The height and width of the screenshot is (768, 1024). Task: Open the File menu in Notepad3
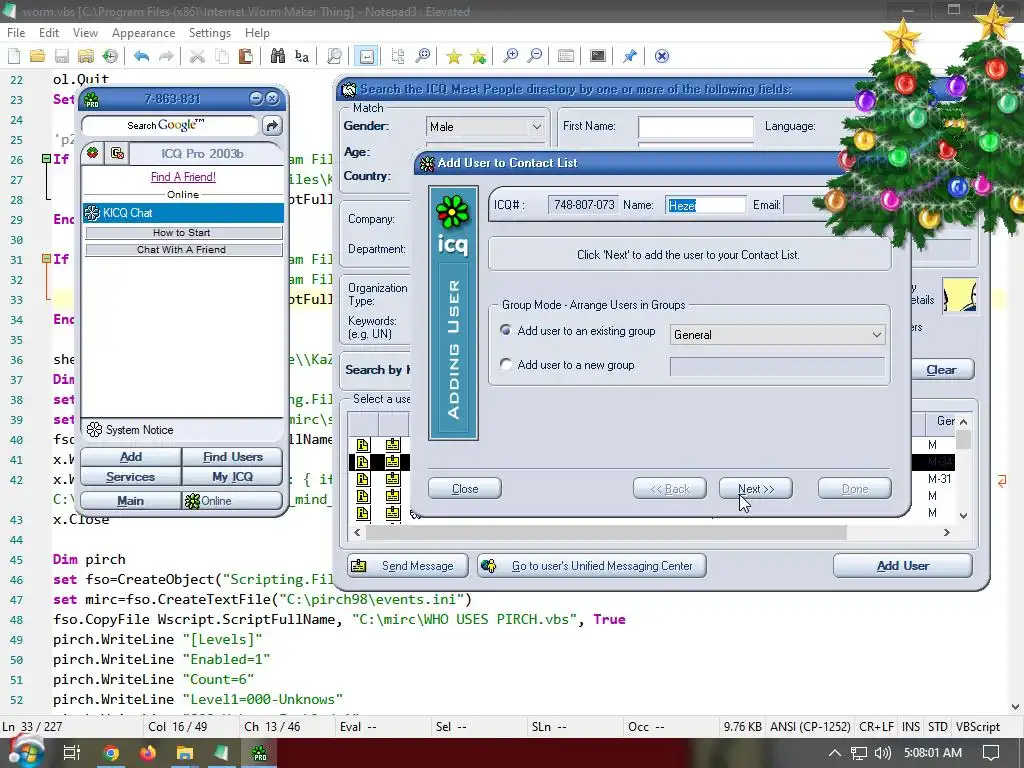tap(16, 33)
